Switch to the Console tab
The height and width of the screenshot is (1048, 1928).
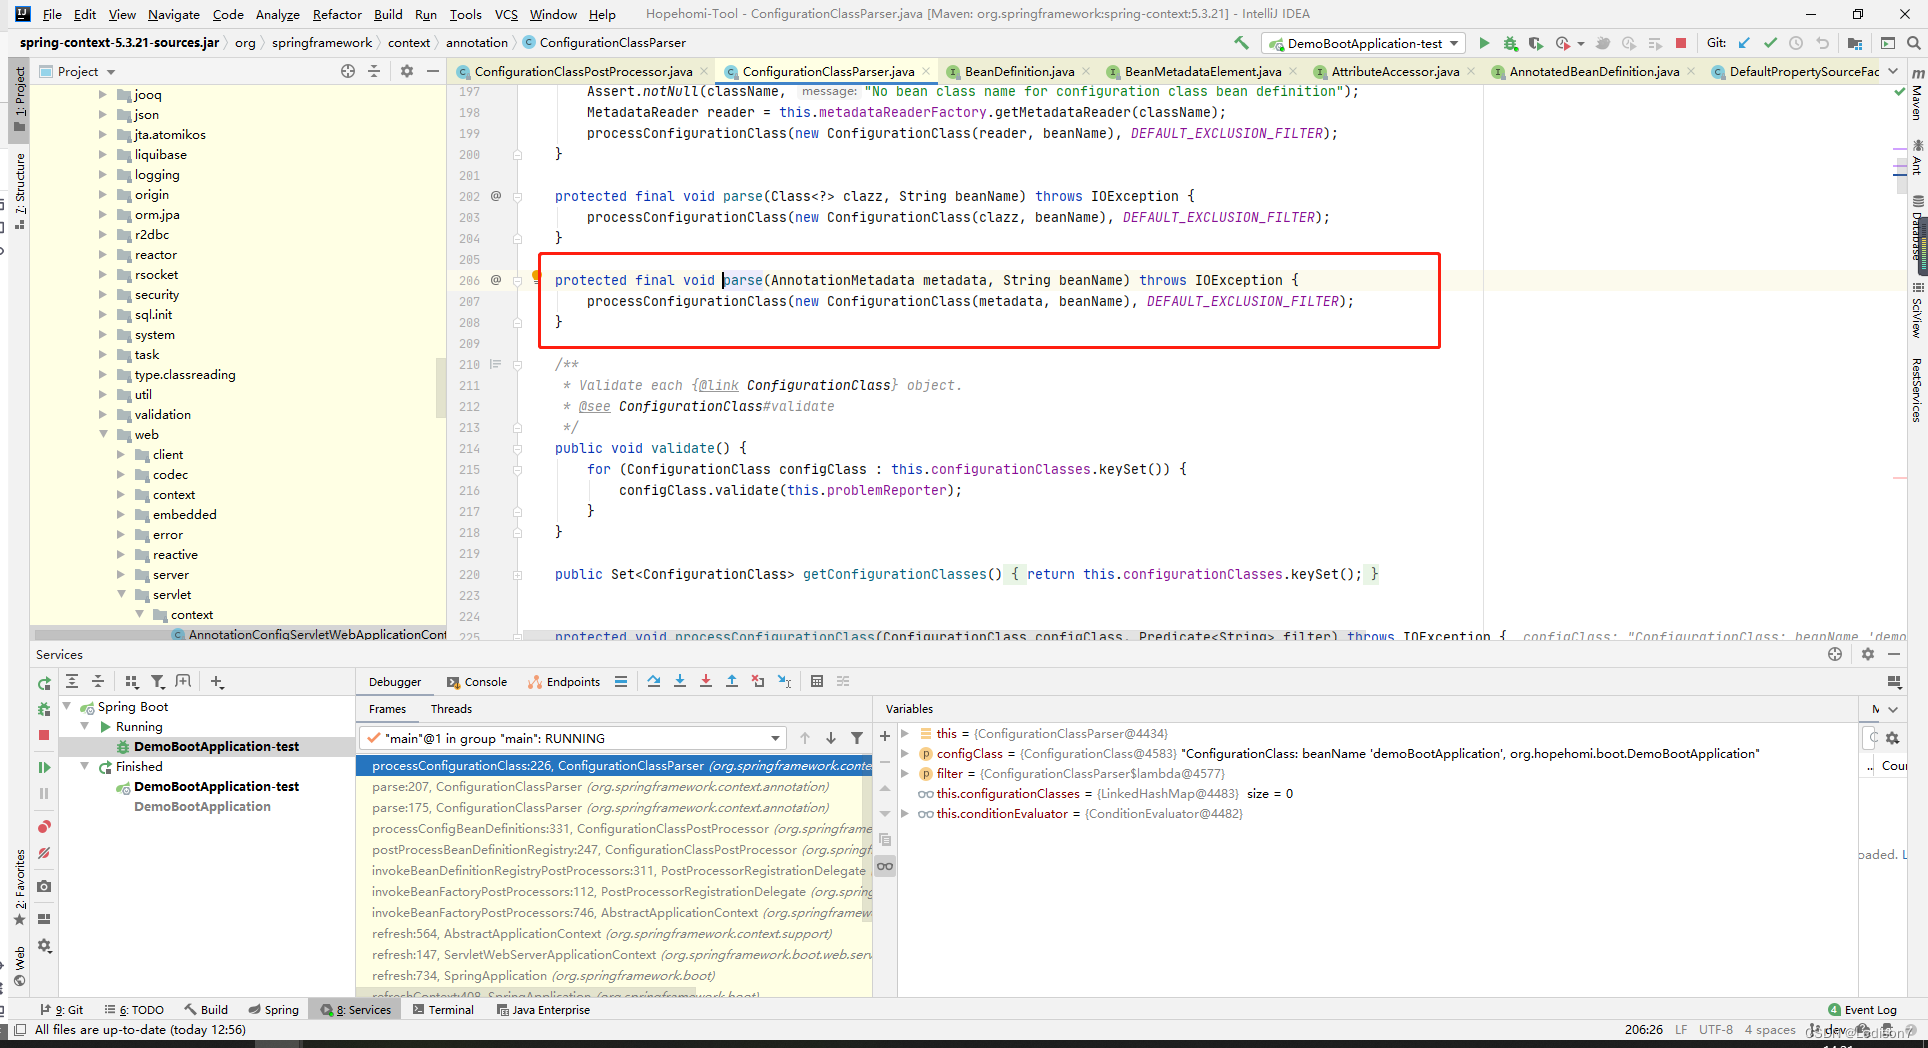click(477, 682)
